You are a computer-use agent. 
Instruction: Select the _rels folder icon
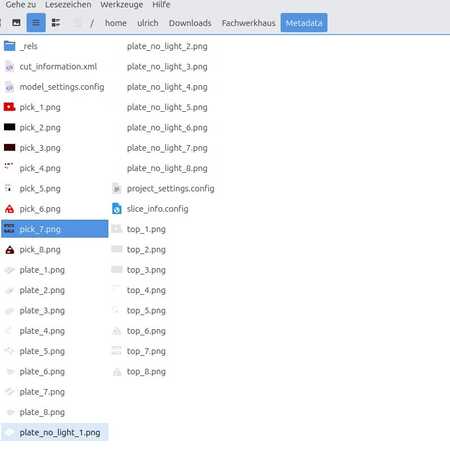pos(10,46)
